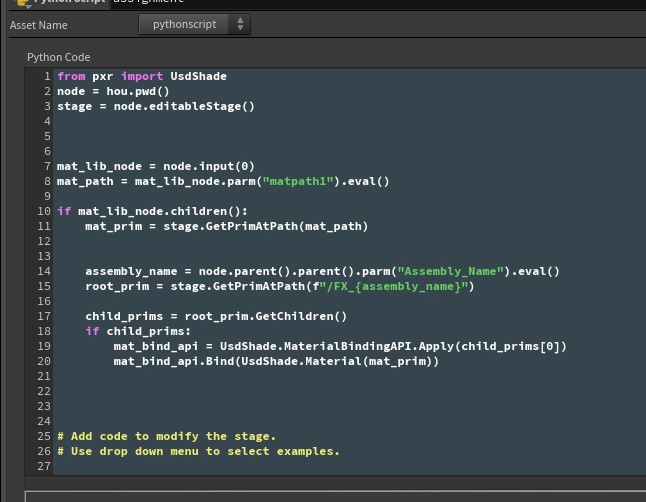Screen dimensions: 646x502
Task: Click line 20 'mat_bind_api.Bind' statement
Action: 276,361
